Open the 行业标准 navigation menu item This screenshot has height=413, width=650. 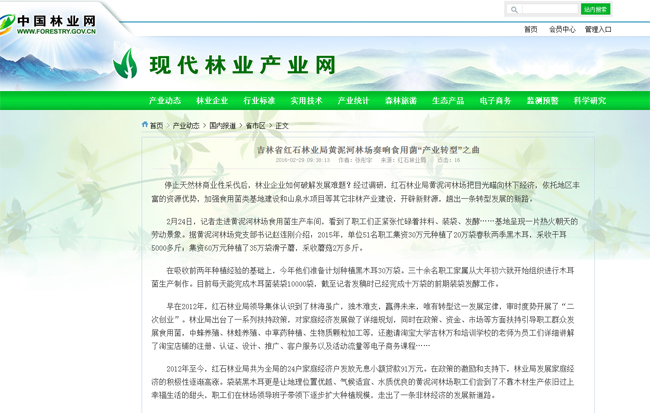coord(259,101)
